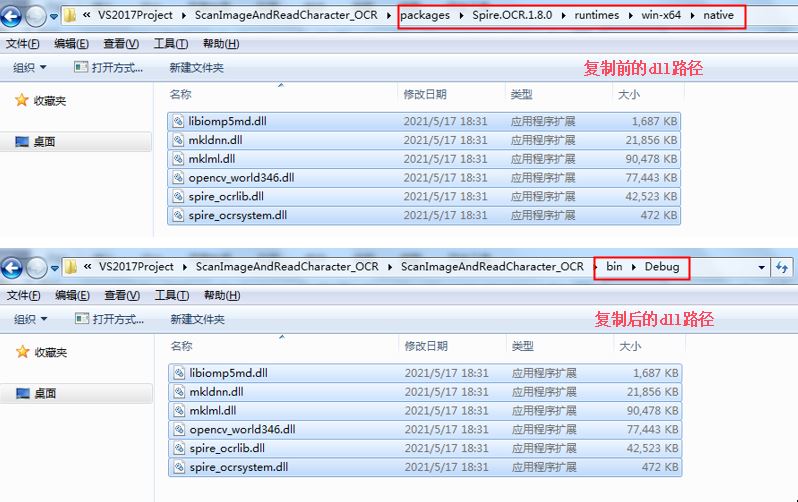
Task: Select spire_ocrsystem.dll icon in native folder
Action: 178,215
